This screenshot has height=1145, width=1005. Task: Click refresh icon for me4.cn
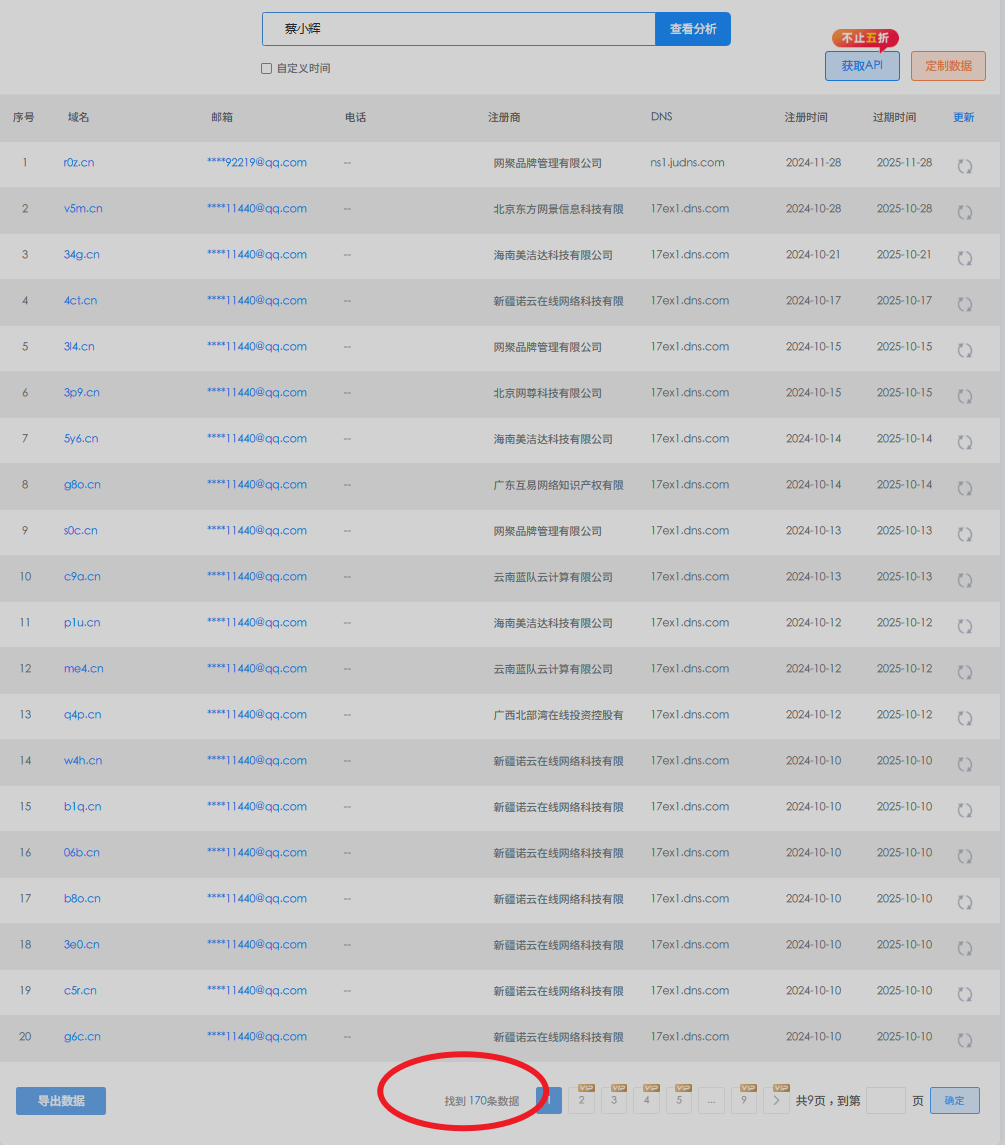coord(965,672)
